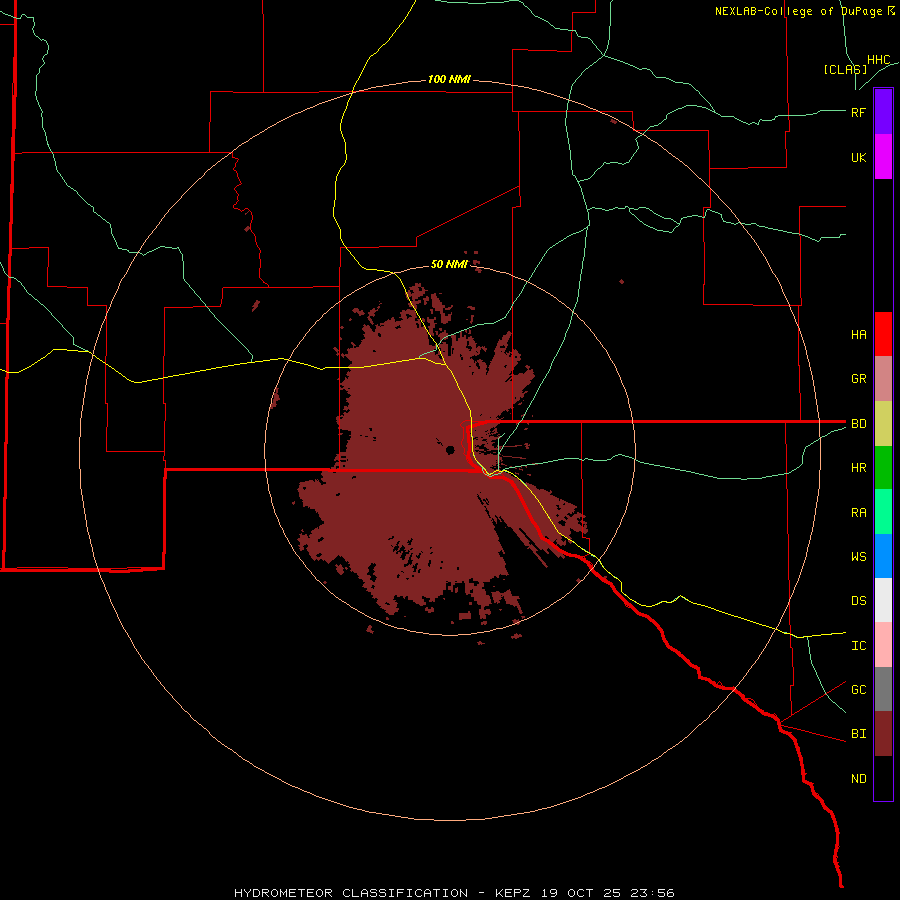Image resolution: width=900 pixels, height=900 pixels.
Task: Click the Hydrometeor Classification KEPZ title caption
Action: [454, 893]
